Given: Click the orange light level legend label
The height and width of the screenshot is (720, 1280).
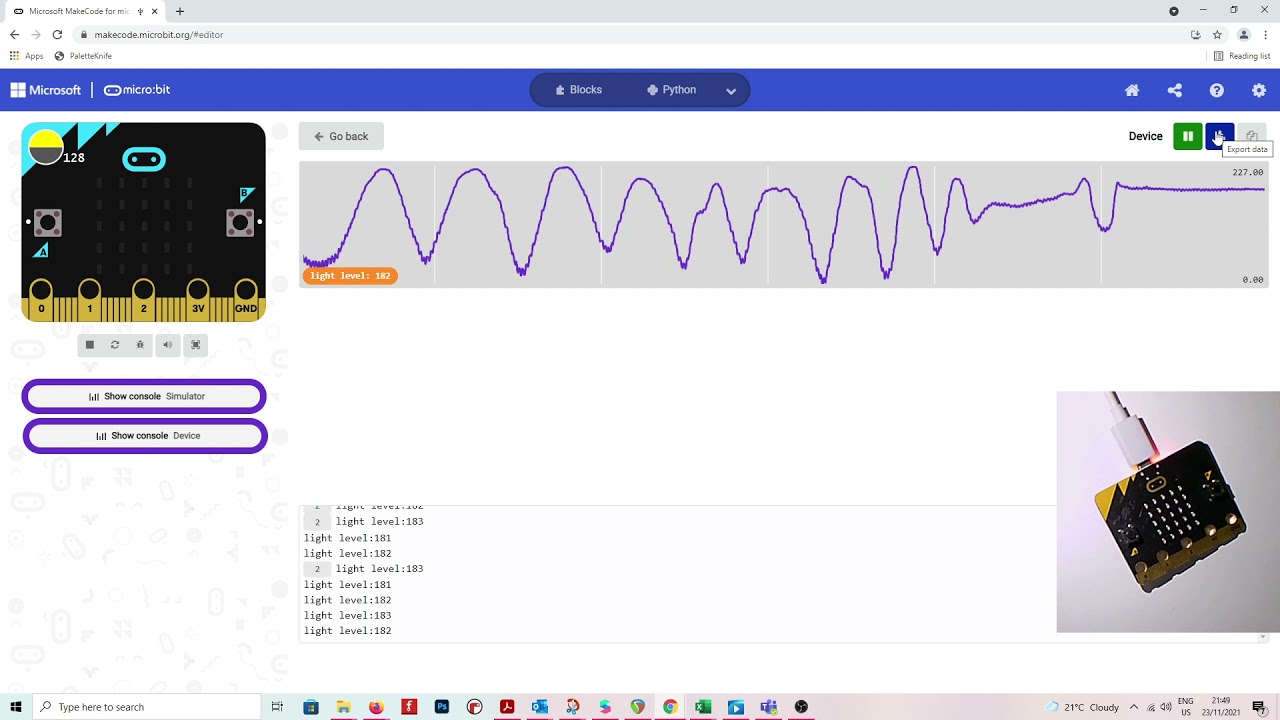Looking at the screenshot, I should tap(350, 276).
